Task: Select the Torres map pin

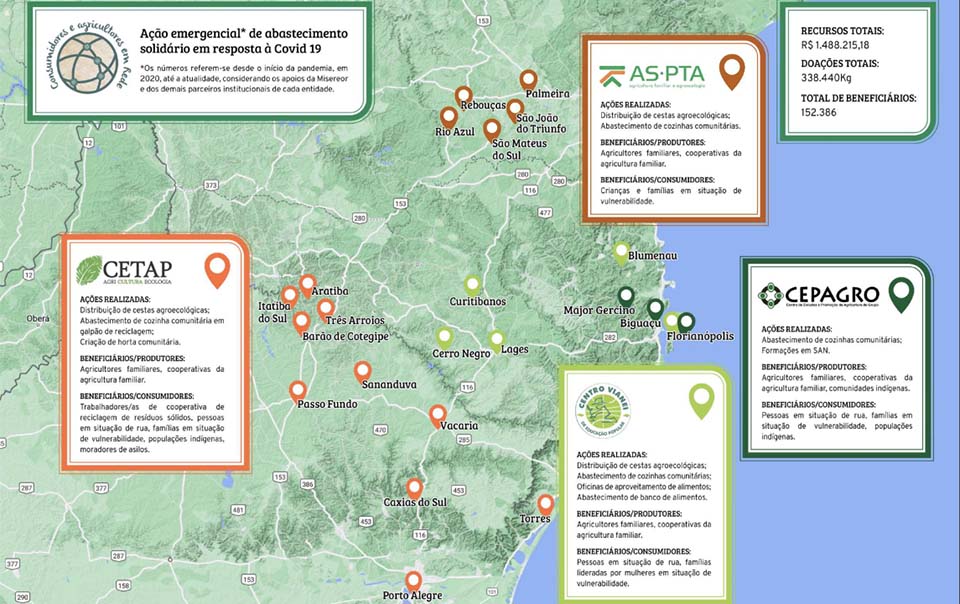Action: pos(546,505)
